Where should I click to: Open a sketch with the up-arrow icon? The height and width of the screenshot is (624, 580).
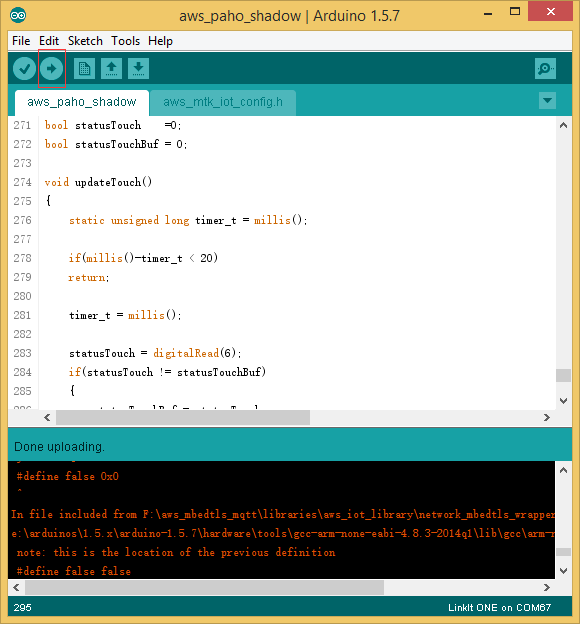[111, 68]
